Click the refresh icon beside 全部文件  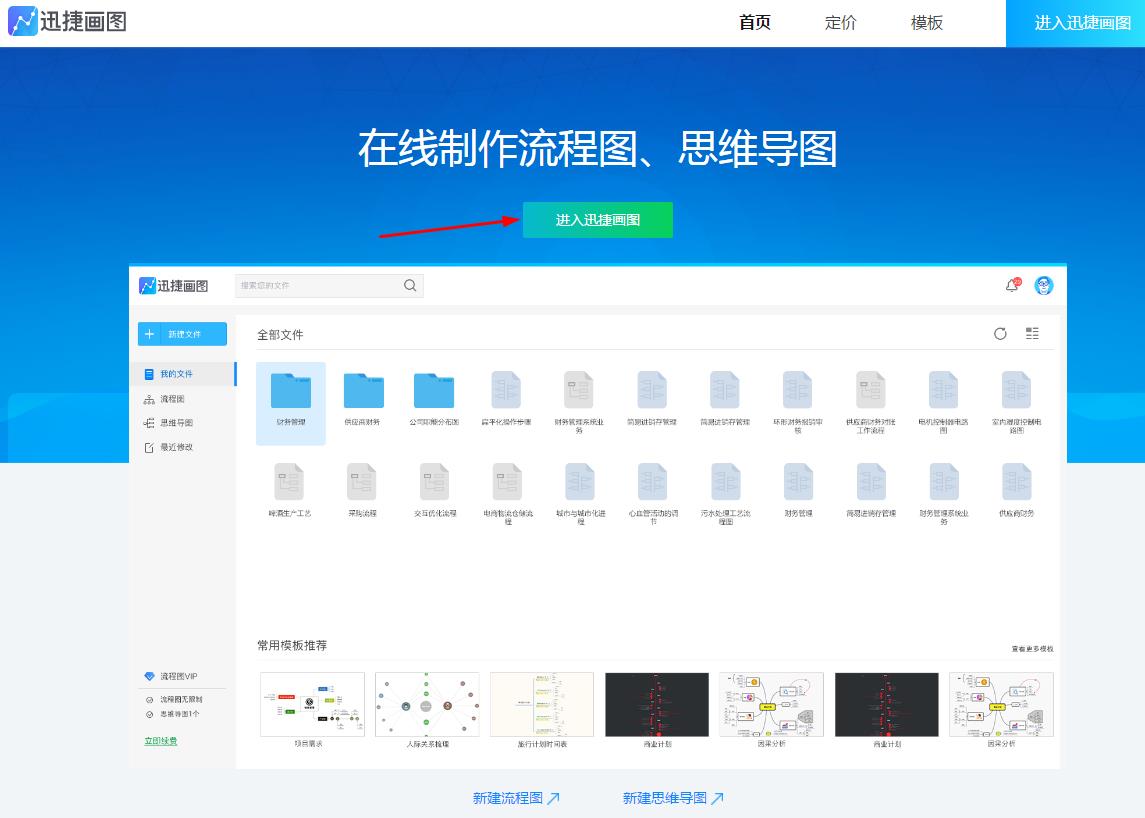(1000, 334)
